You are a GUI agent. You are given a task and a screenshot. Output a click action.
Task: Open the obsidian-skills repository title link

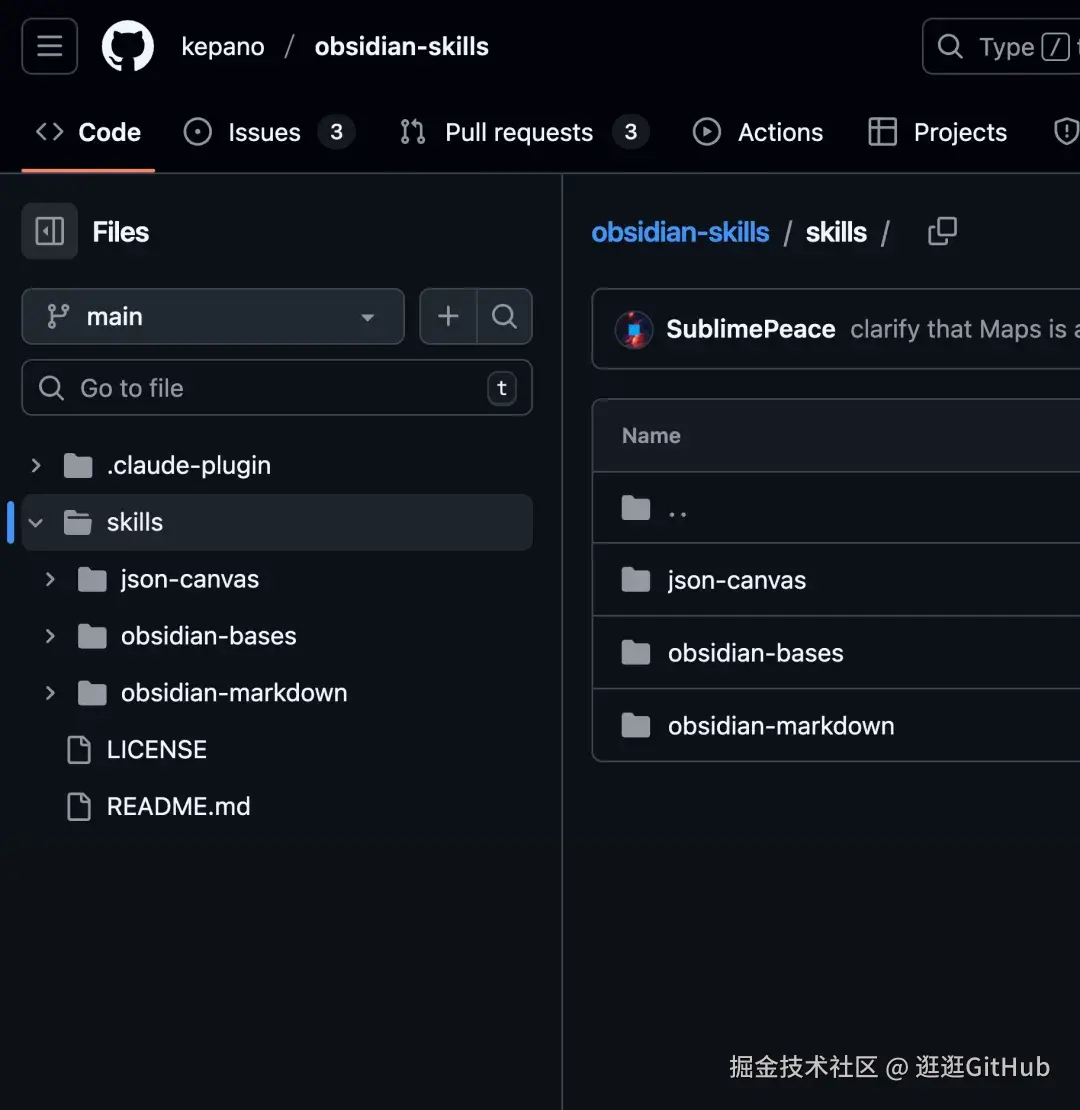coord(401,47)
